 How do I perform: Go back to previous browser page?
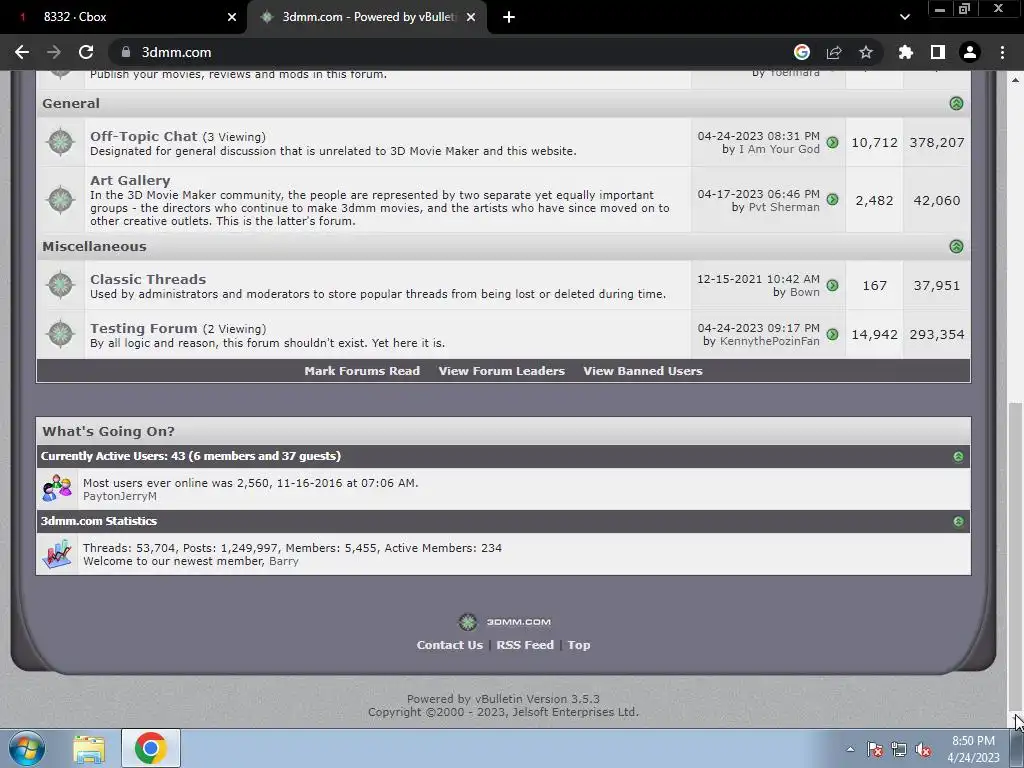pyautogui.click(x=22, y=52)
